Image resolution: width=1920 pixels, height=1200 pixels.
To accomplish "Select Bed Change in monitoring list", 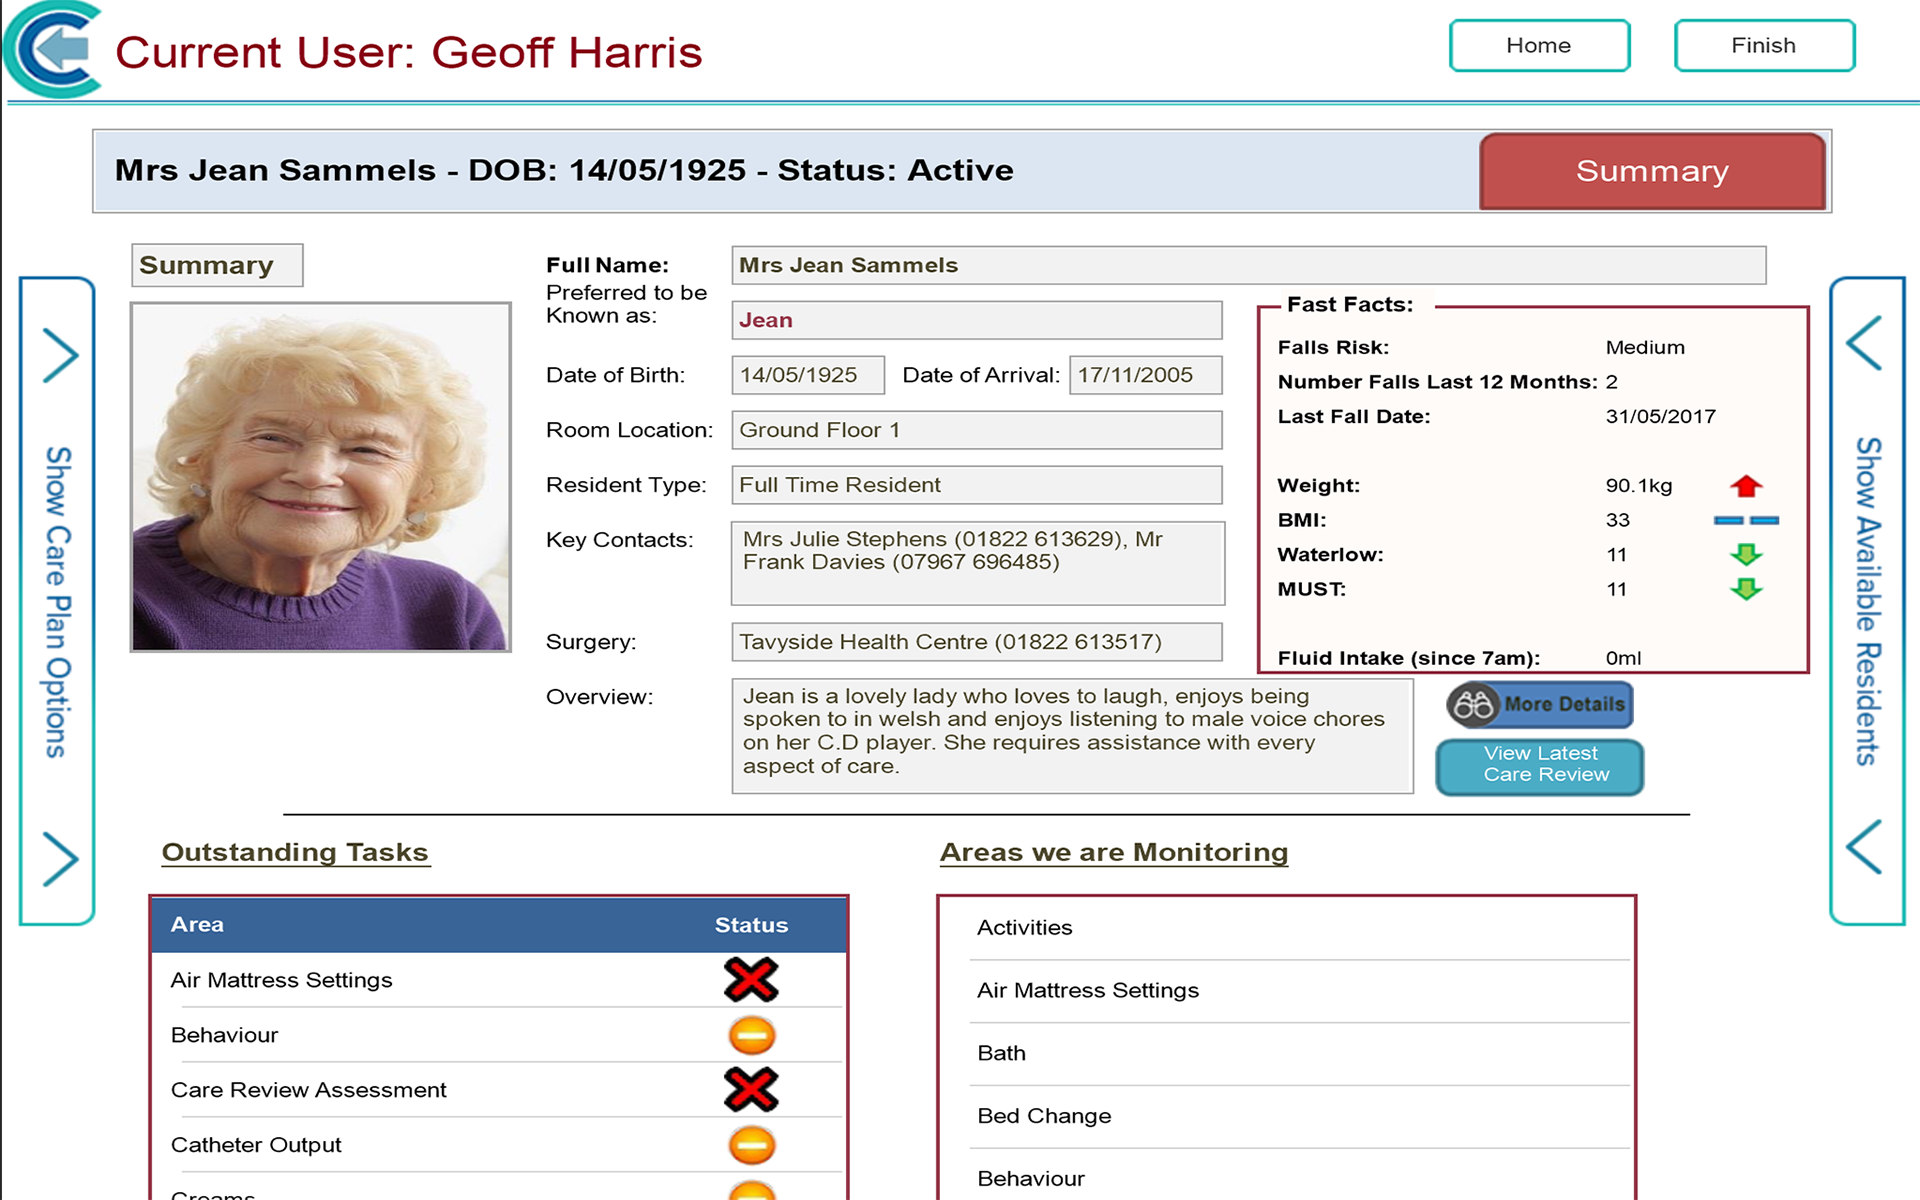I will point(1044,1116).
